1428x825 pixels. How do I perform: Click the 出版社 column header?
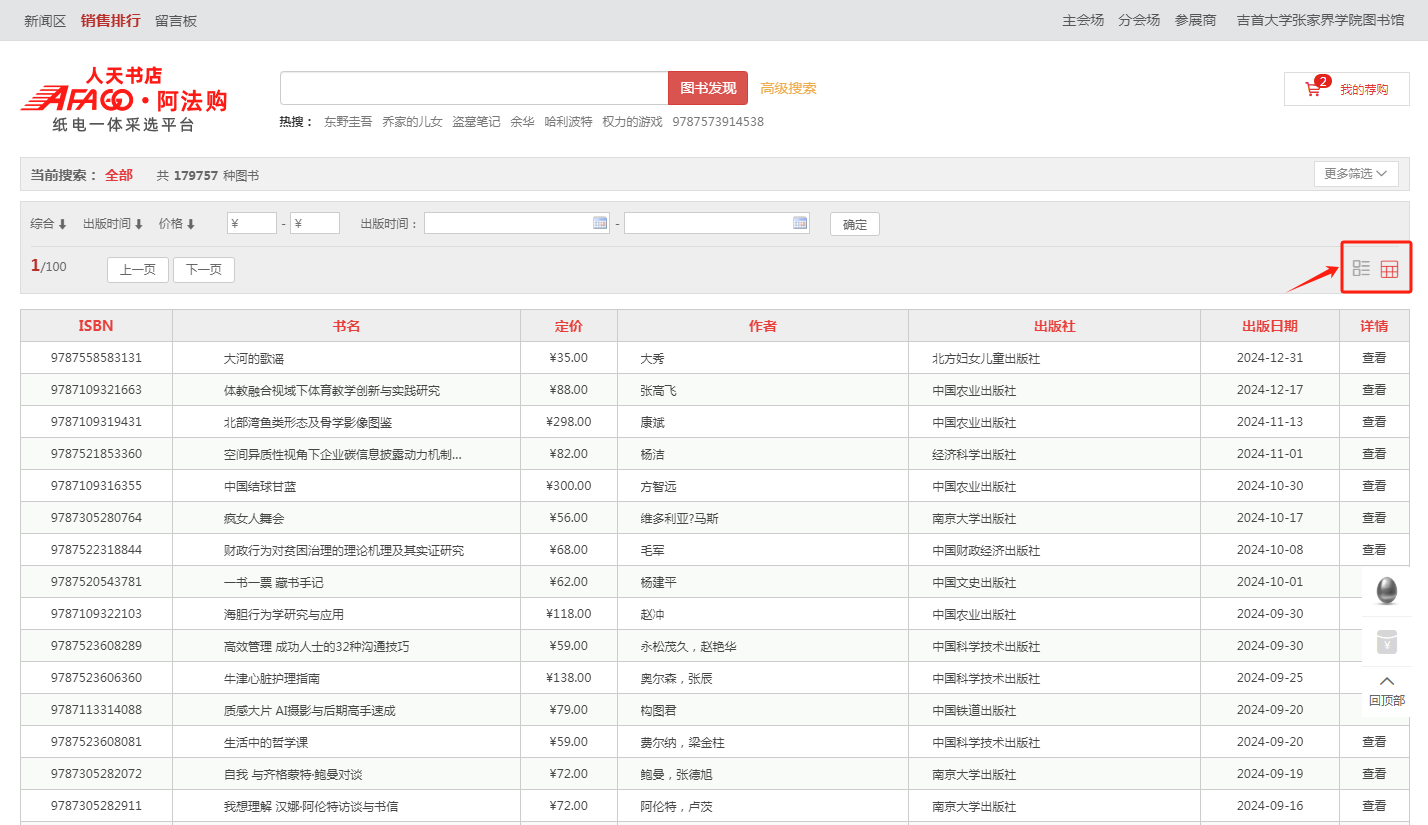pyautogui.click(x=1054, y=326)
